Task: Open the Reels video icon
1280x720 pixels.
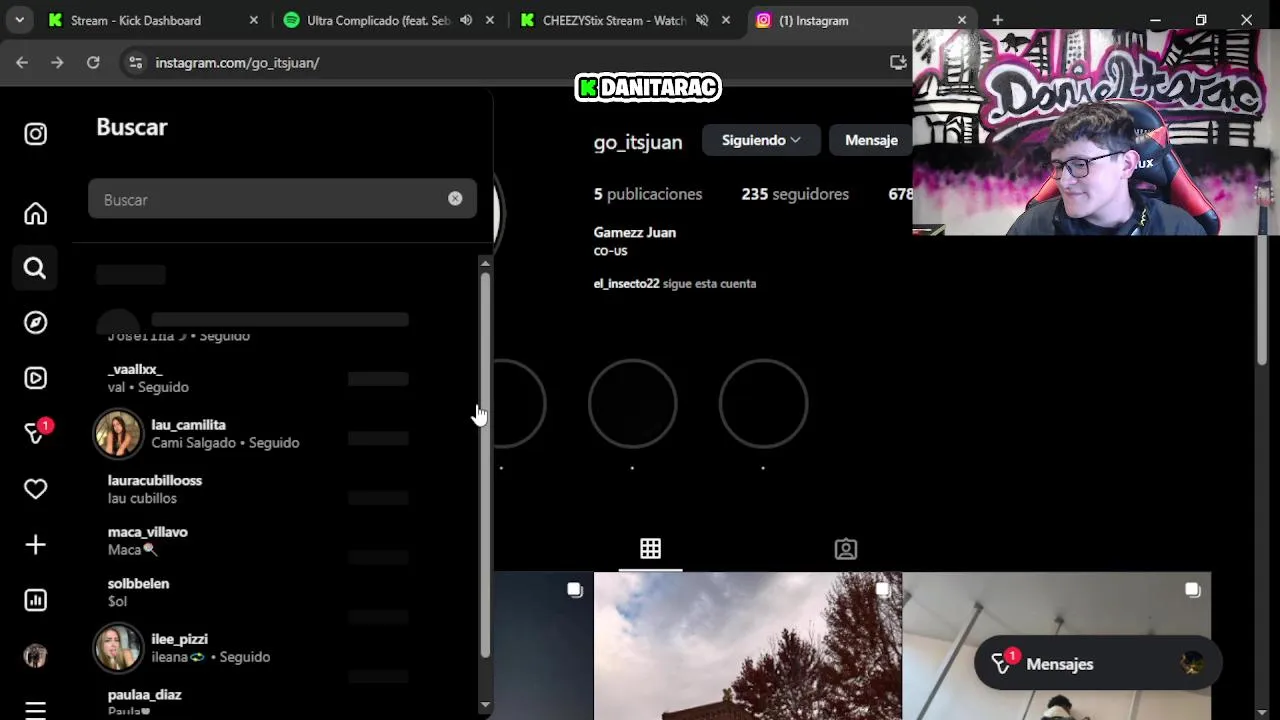Action: pos(35,378)
